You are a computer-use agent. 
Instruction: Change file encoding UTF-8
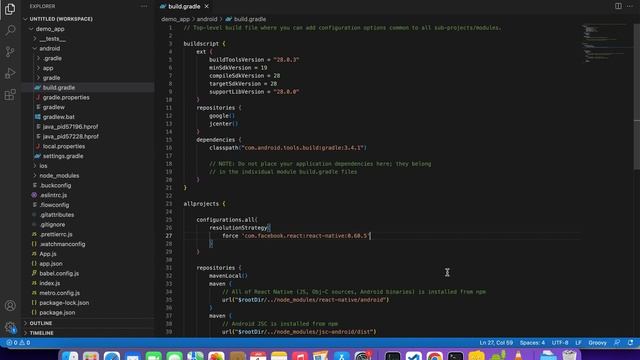point(560,342)
